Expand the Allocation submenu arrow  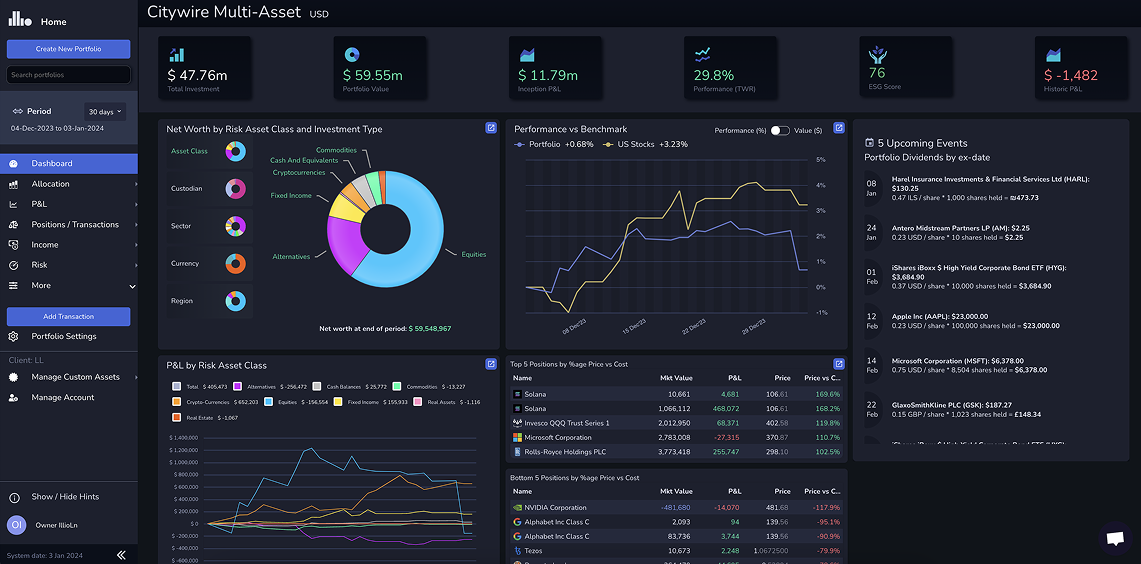tap(136, 185)
